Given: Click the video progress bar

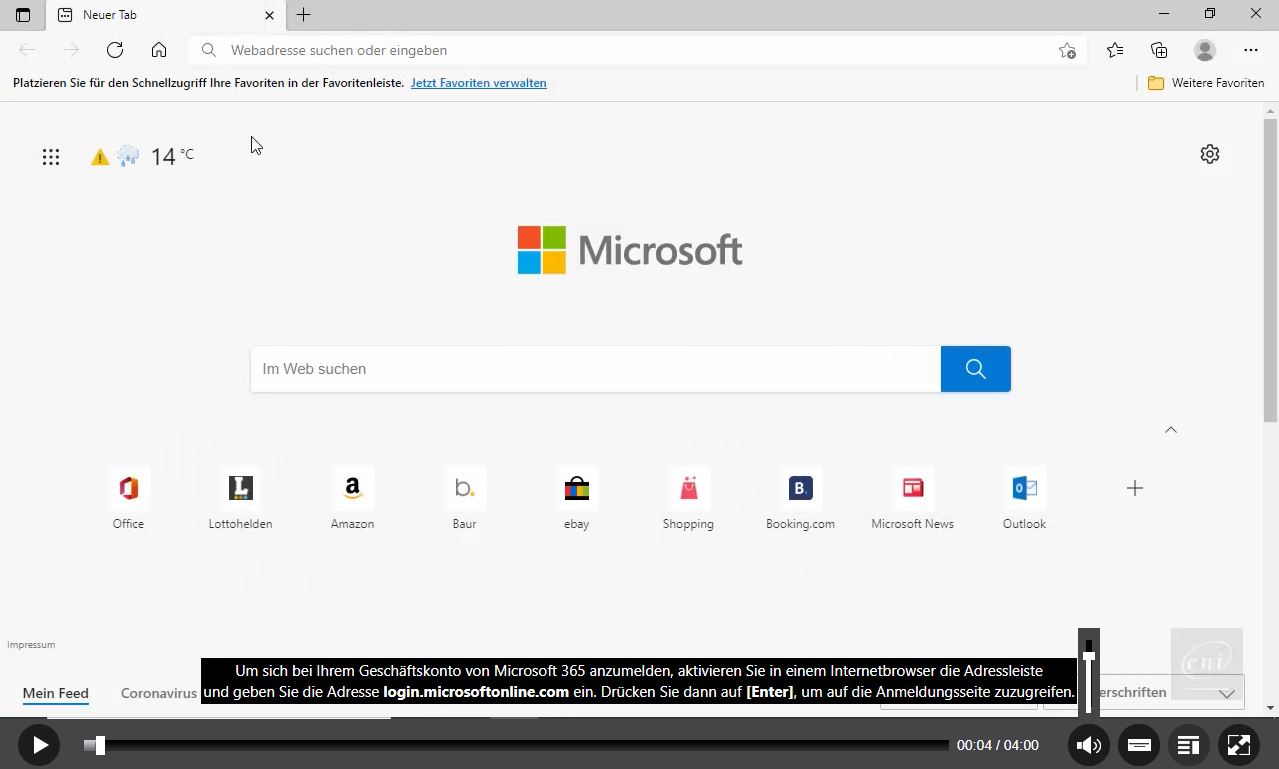Looking at the screenshot, I should click(x=516, y=745).
